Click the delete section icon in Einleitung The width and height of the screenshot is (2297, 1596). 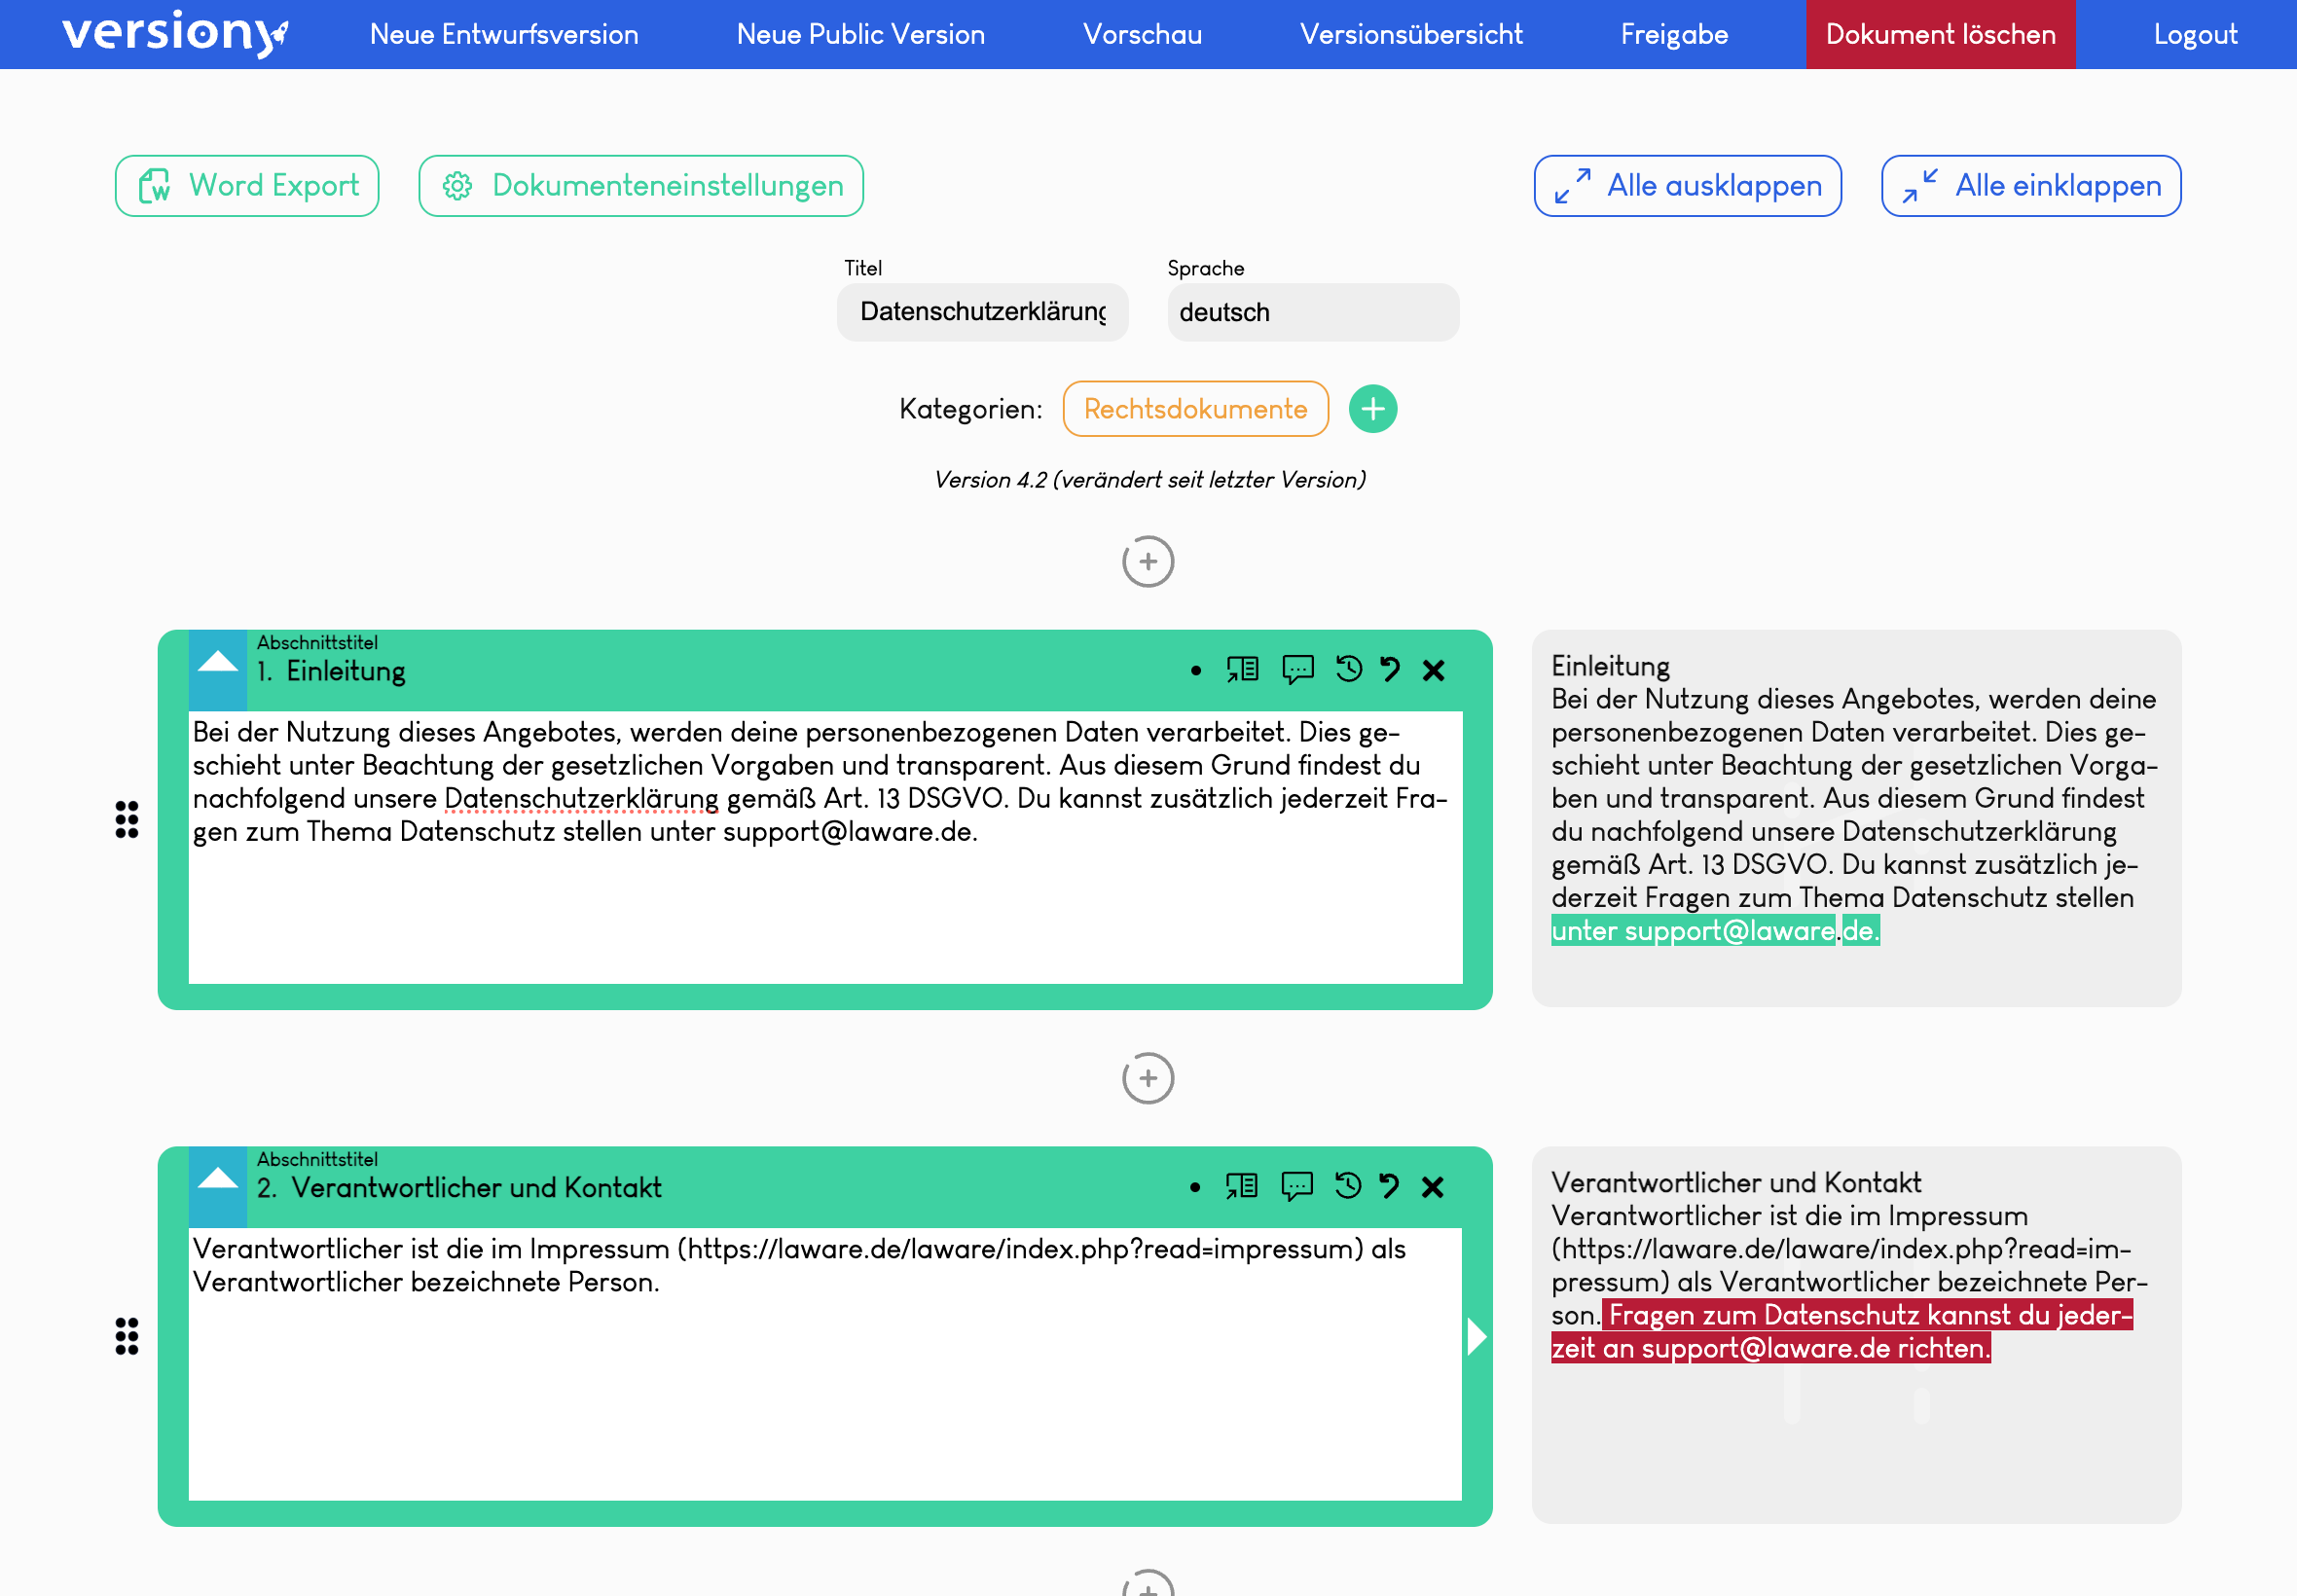[1433, 671]
